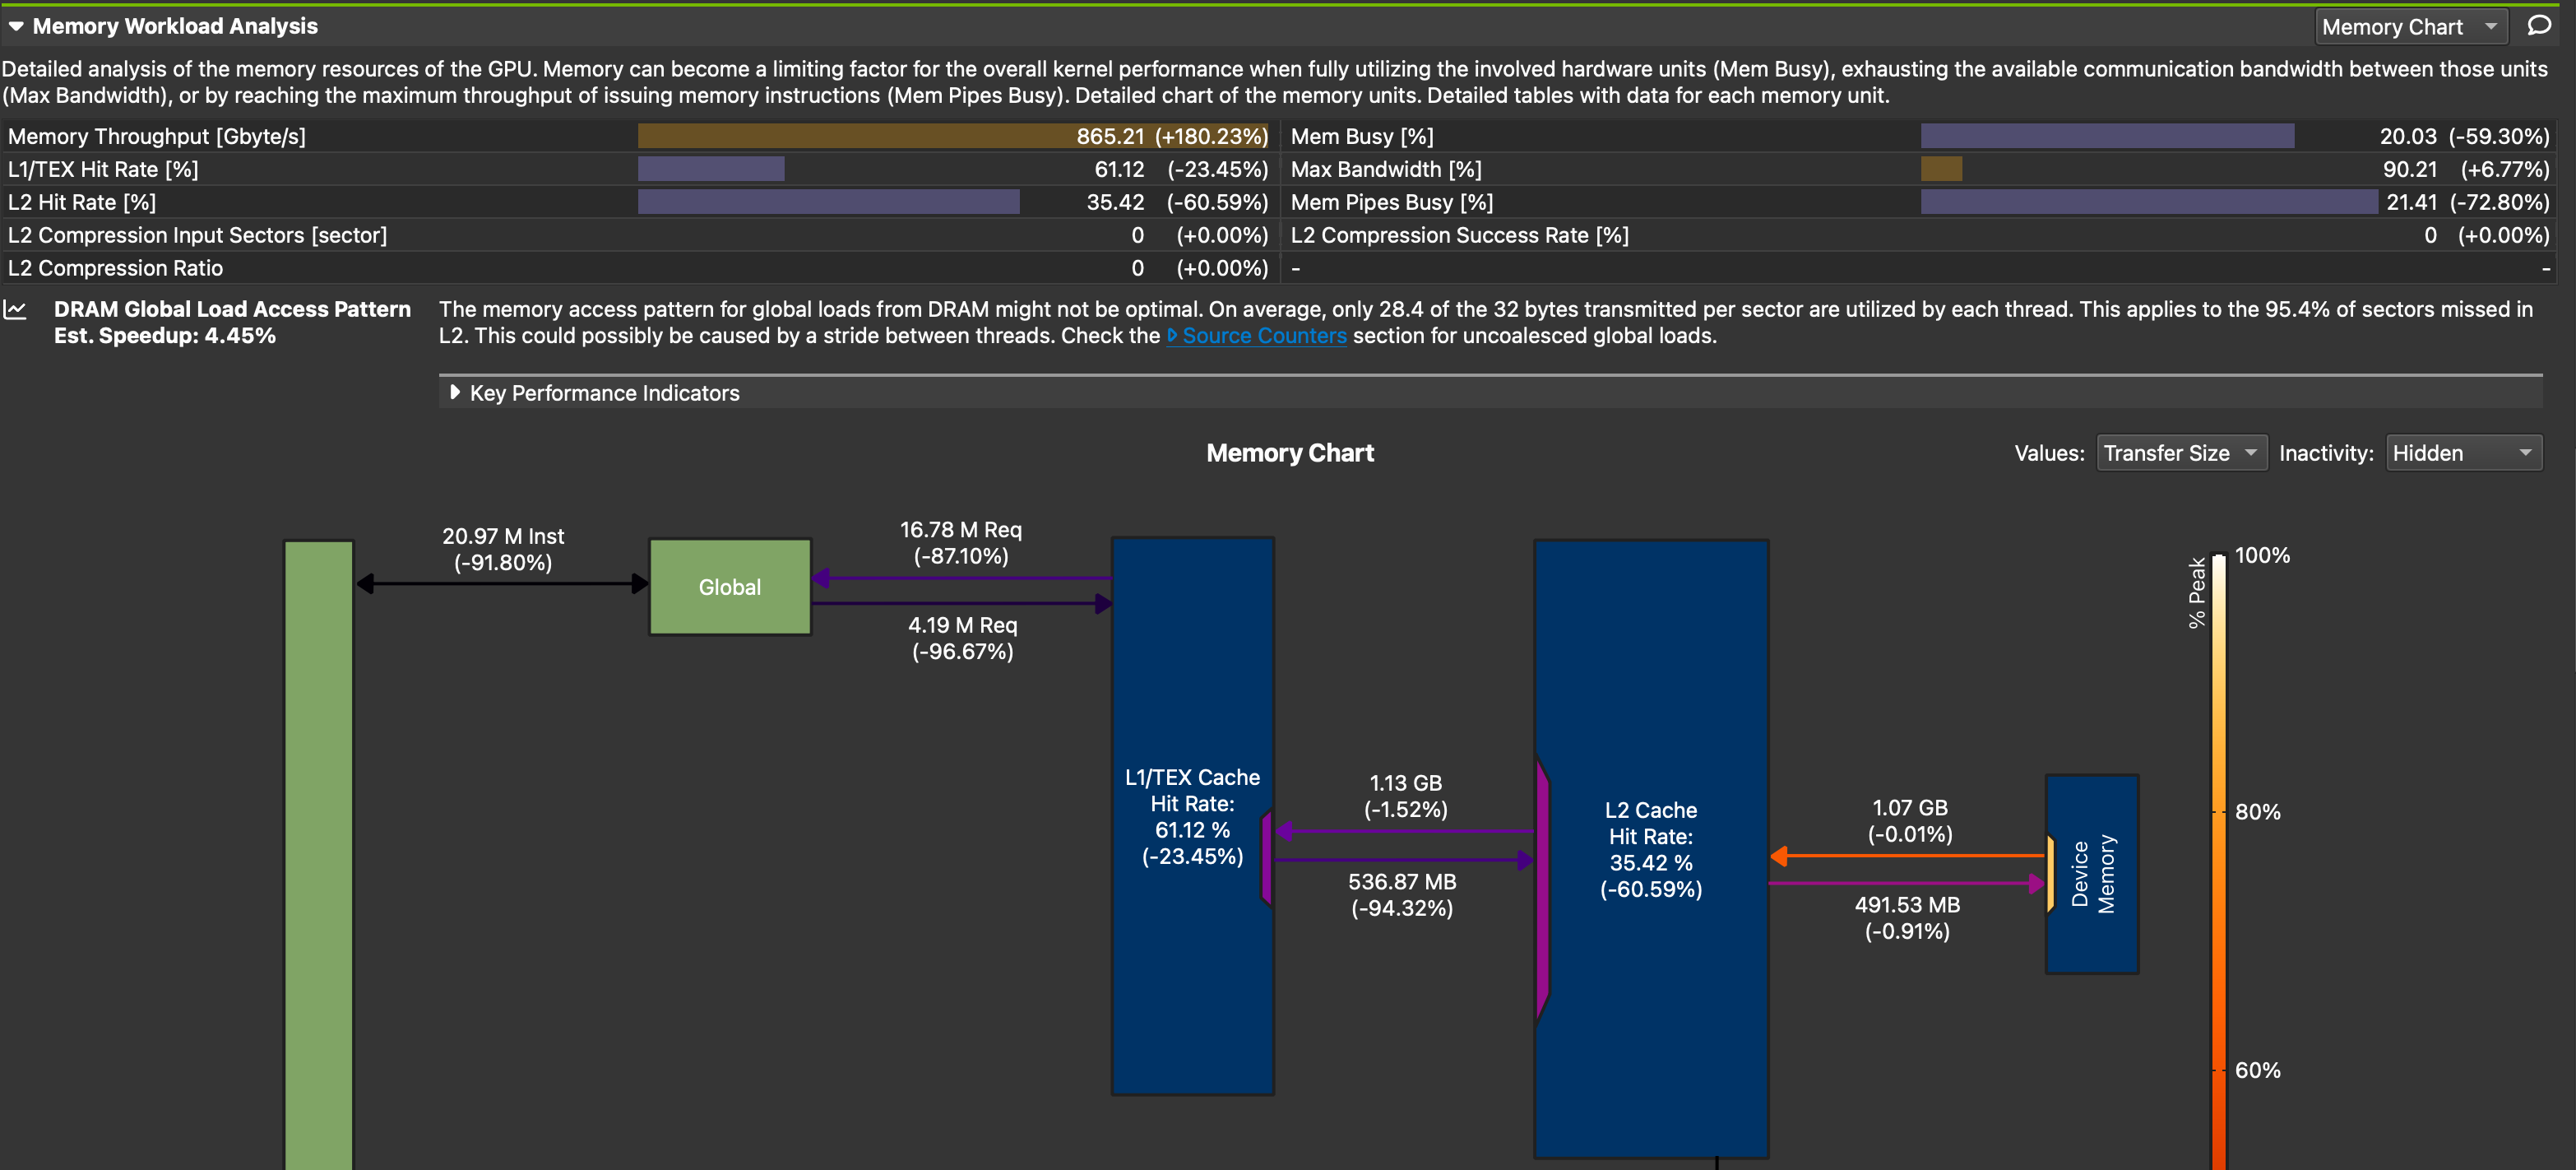The width and height of the screenshot is (2576, 1170).
Task: Click the tall green kernel bar
Action: 318,850
